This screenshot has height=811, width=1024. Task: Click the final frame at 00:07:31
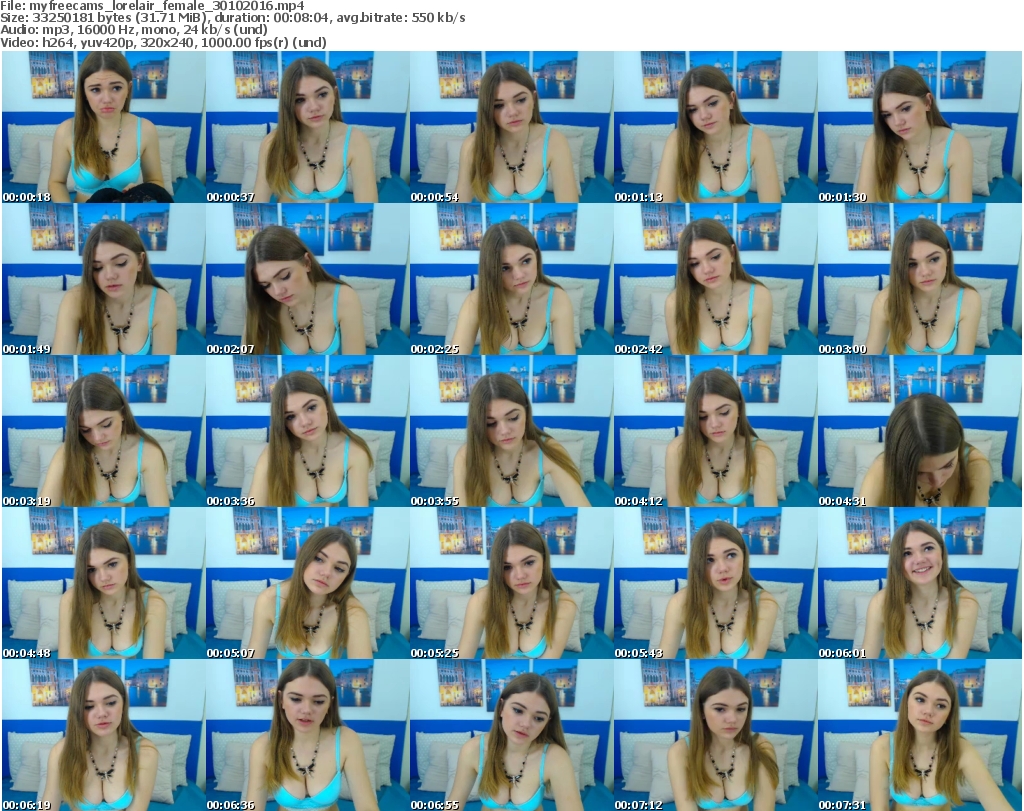919,735
